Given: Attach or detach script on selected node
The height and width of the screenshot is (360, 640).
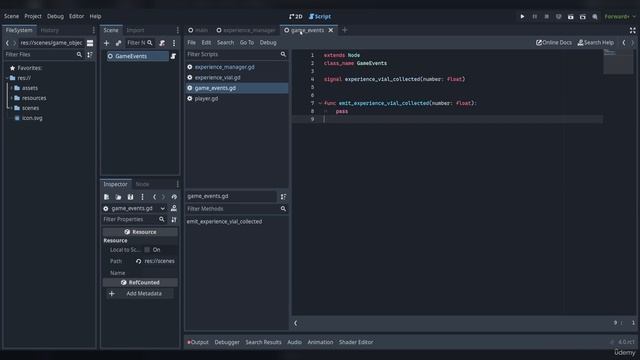Looking at the screenshot, I should (162, 43).
